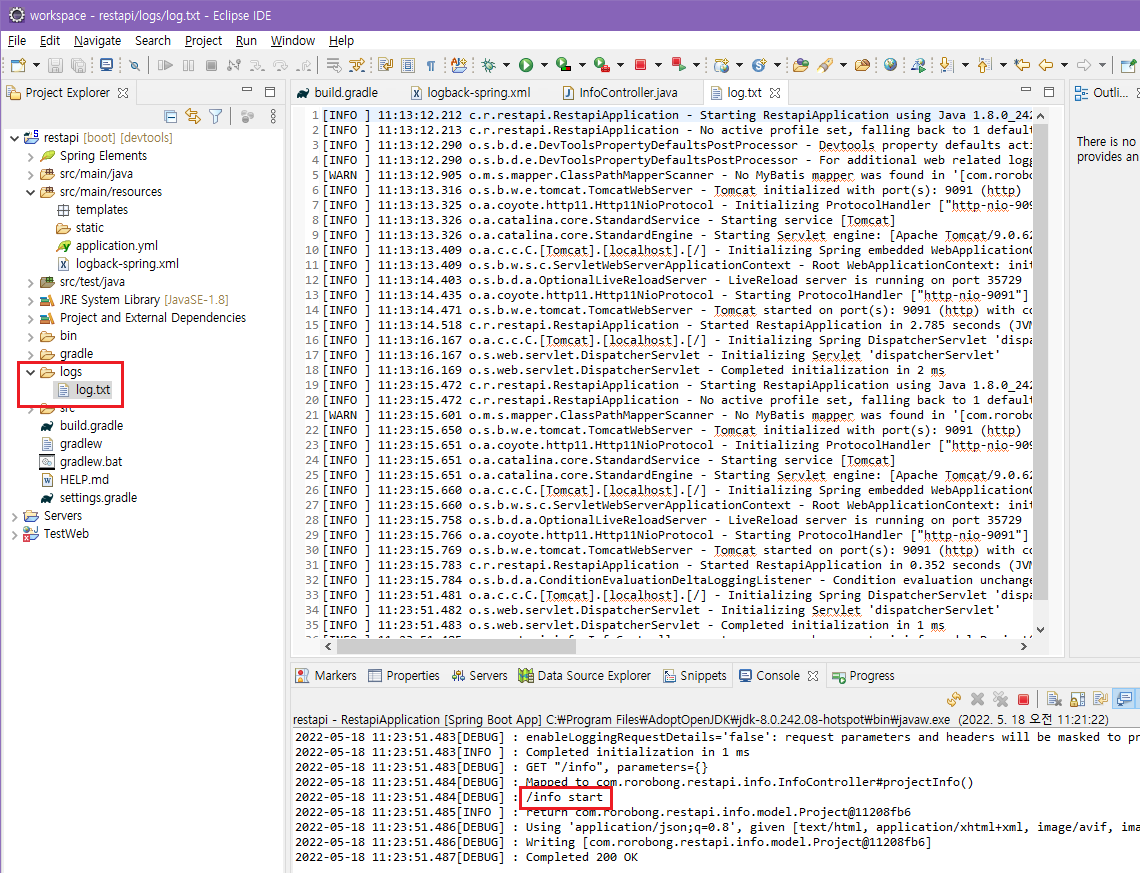Click the Skip All Breakpoints icon
Image resolution: width=1140 pixels, height=873 pixels.
point(135,65)
